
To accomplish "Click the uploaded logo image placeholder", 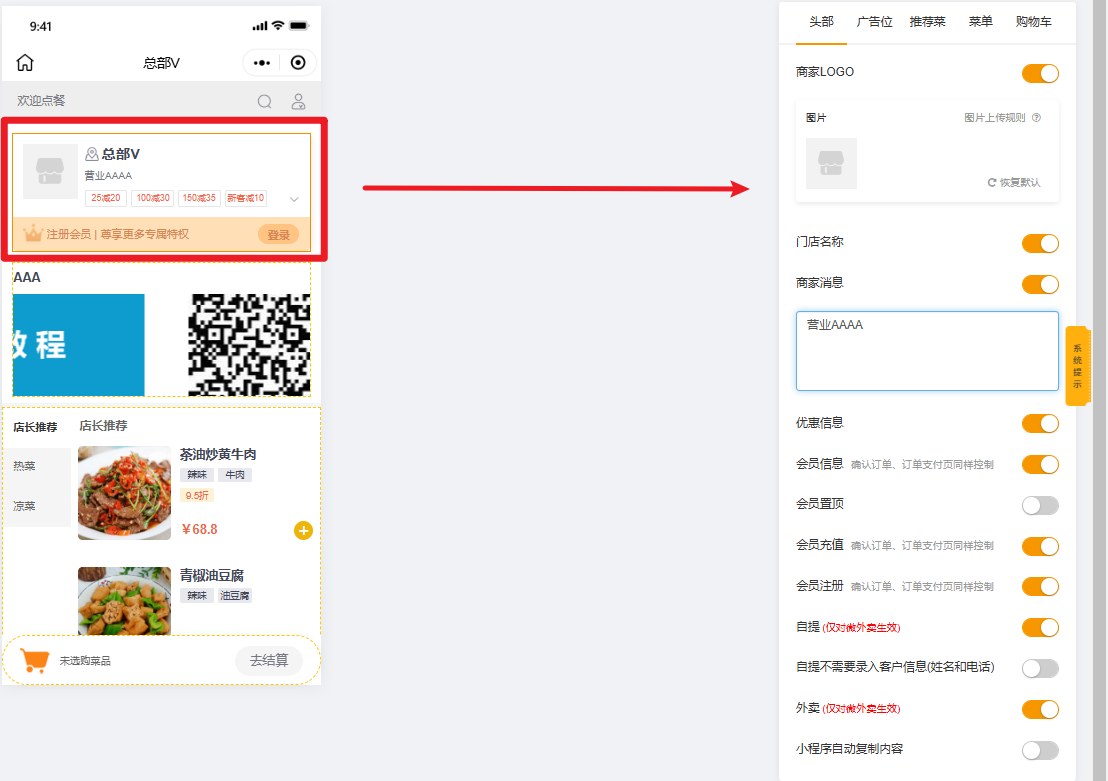I will [831, 163].
